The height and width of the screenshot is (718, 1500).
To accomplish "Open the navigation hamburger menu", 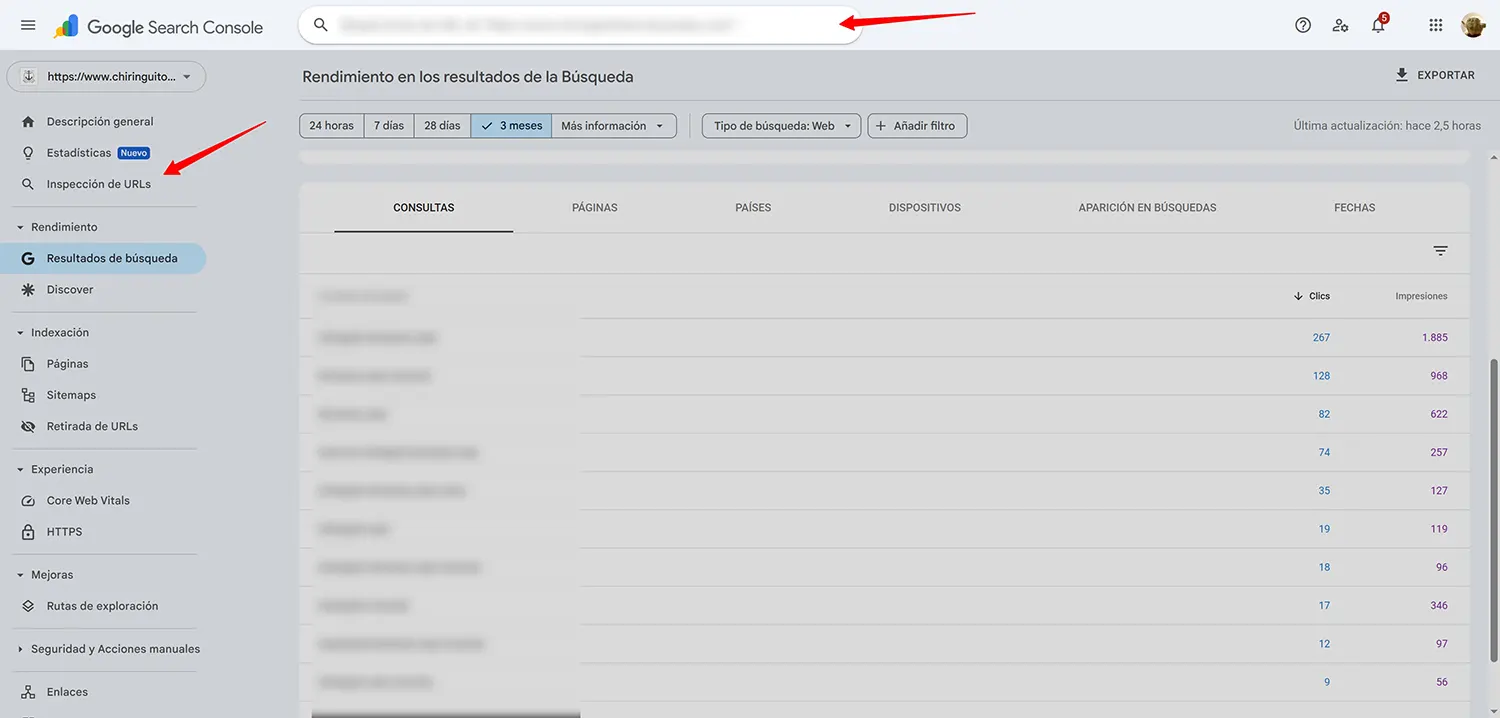I will [x=27, y=25].
